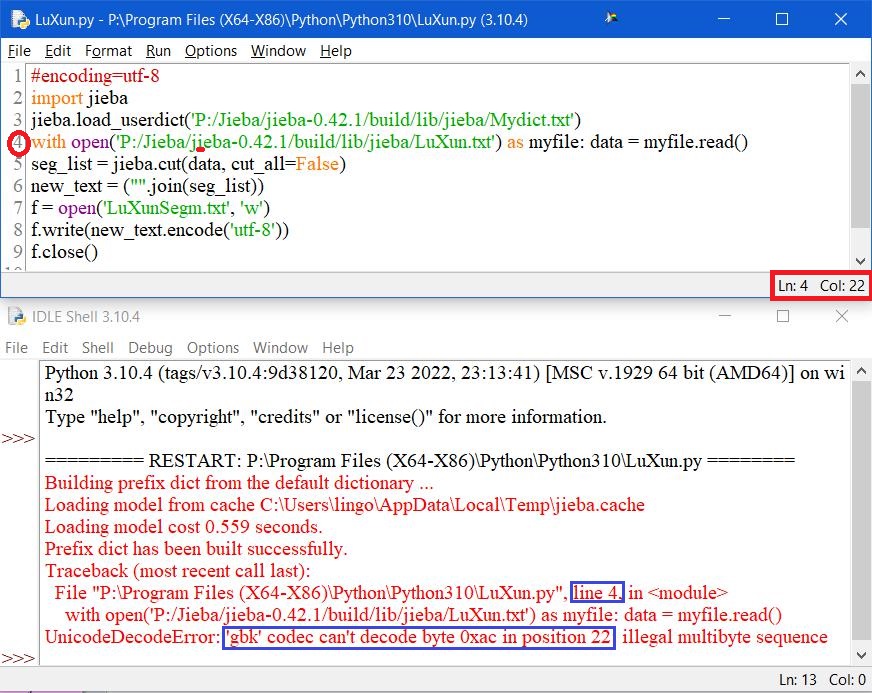Click 'illegal multibyte sequence' text in shell
Screen dimensions: 872x693
tap(725, 637)
